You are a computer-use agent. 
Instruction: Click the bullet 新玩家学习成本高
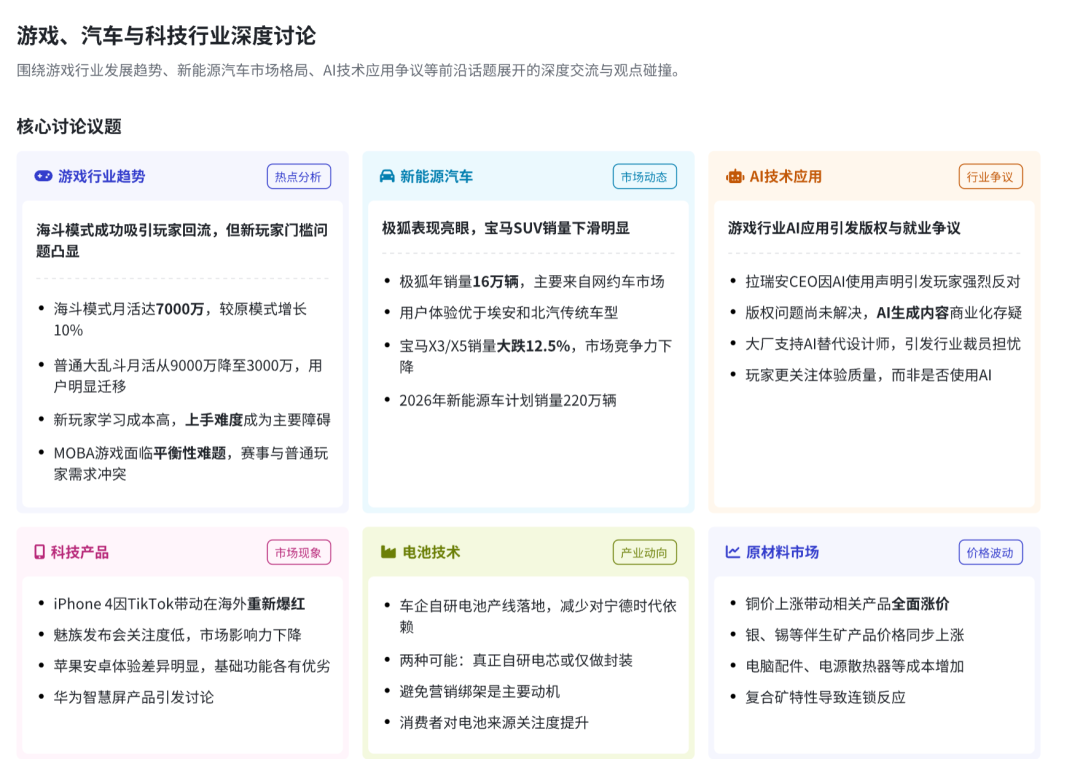point(191,419)
